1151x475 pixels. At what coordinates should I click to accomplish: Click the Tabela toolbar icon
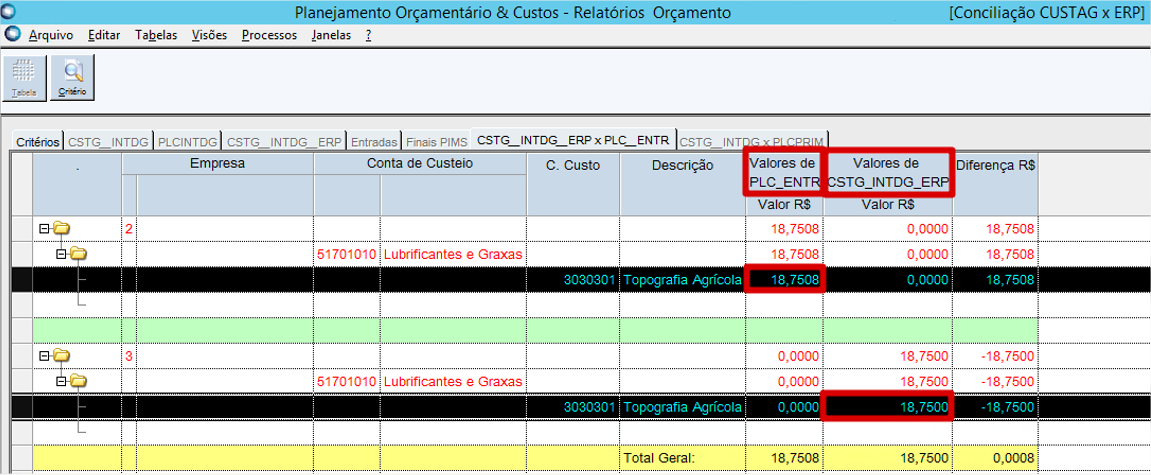[24, 77]
